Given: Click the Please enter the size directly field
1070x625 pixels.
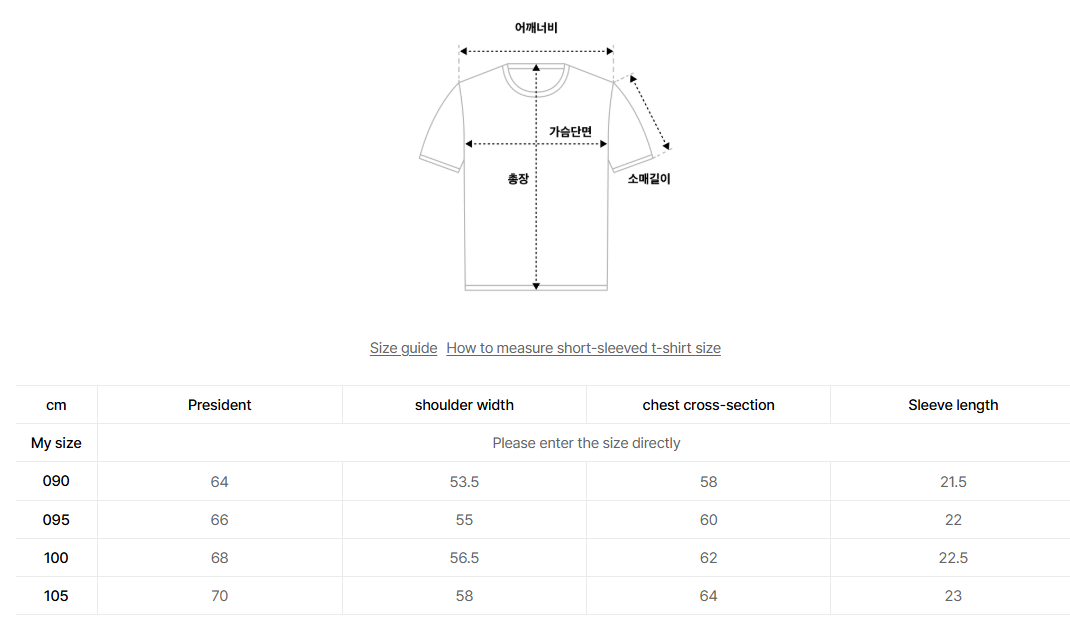Looking at the screenshot, I should click(x=586, y=443).
